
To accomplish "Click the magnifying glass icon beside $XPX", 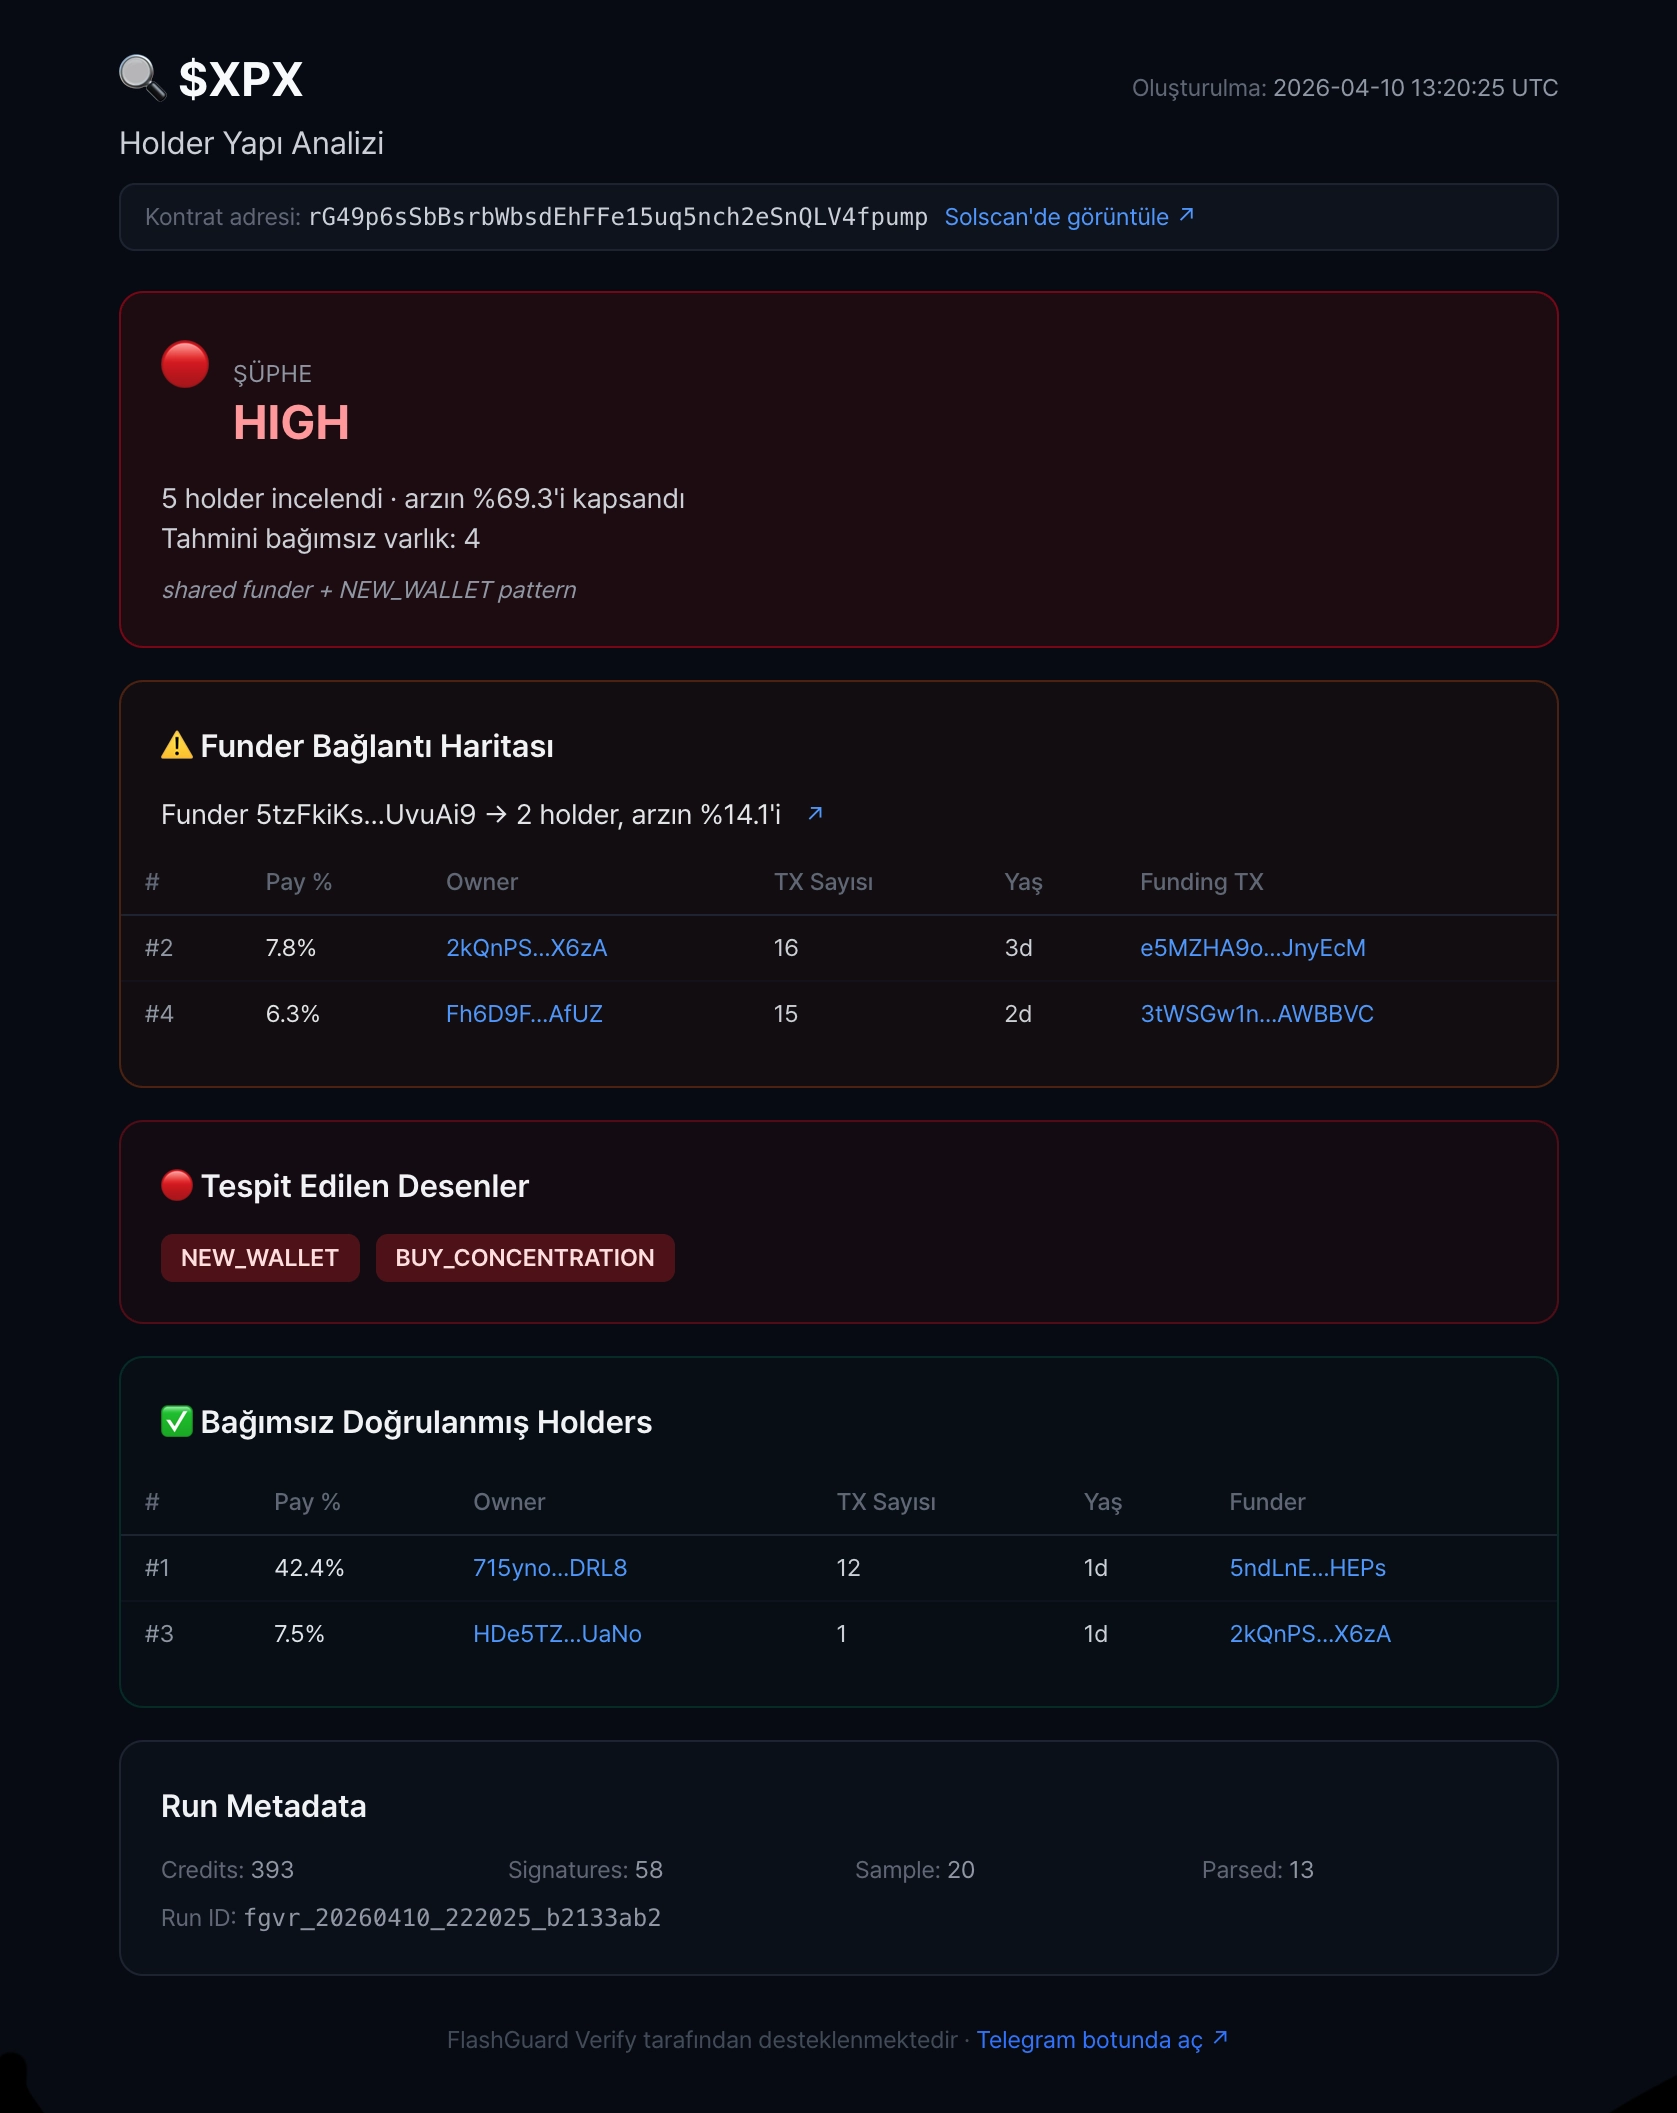I will [x=142, y=78].
